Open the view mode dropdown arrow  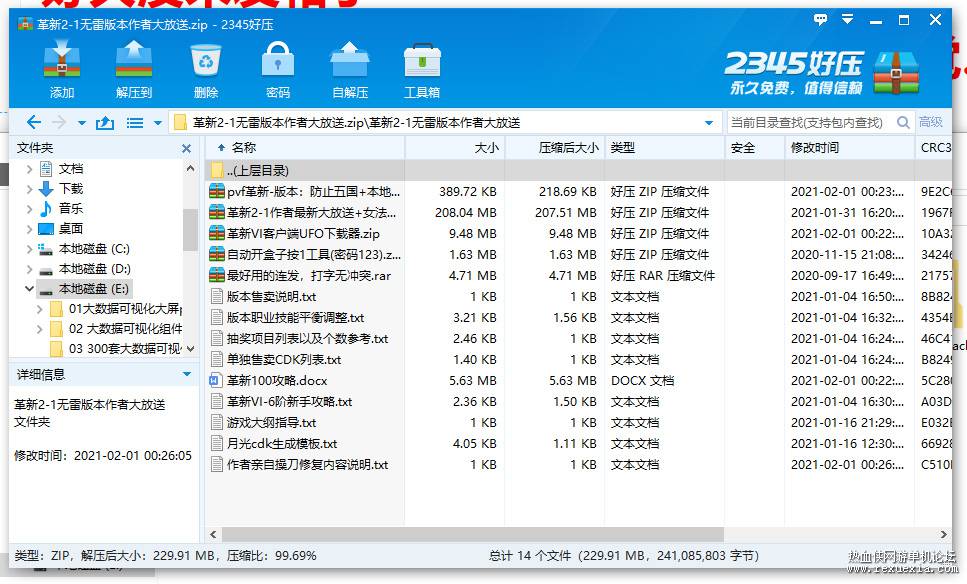[157, 123]
